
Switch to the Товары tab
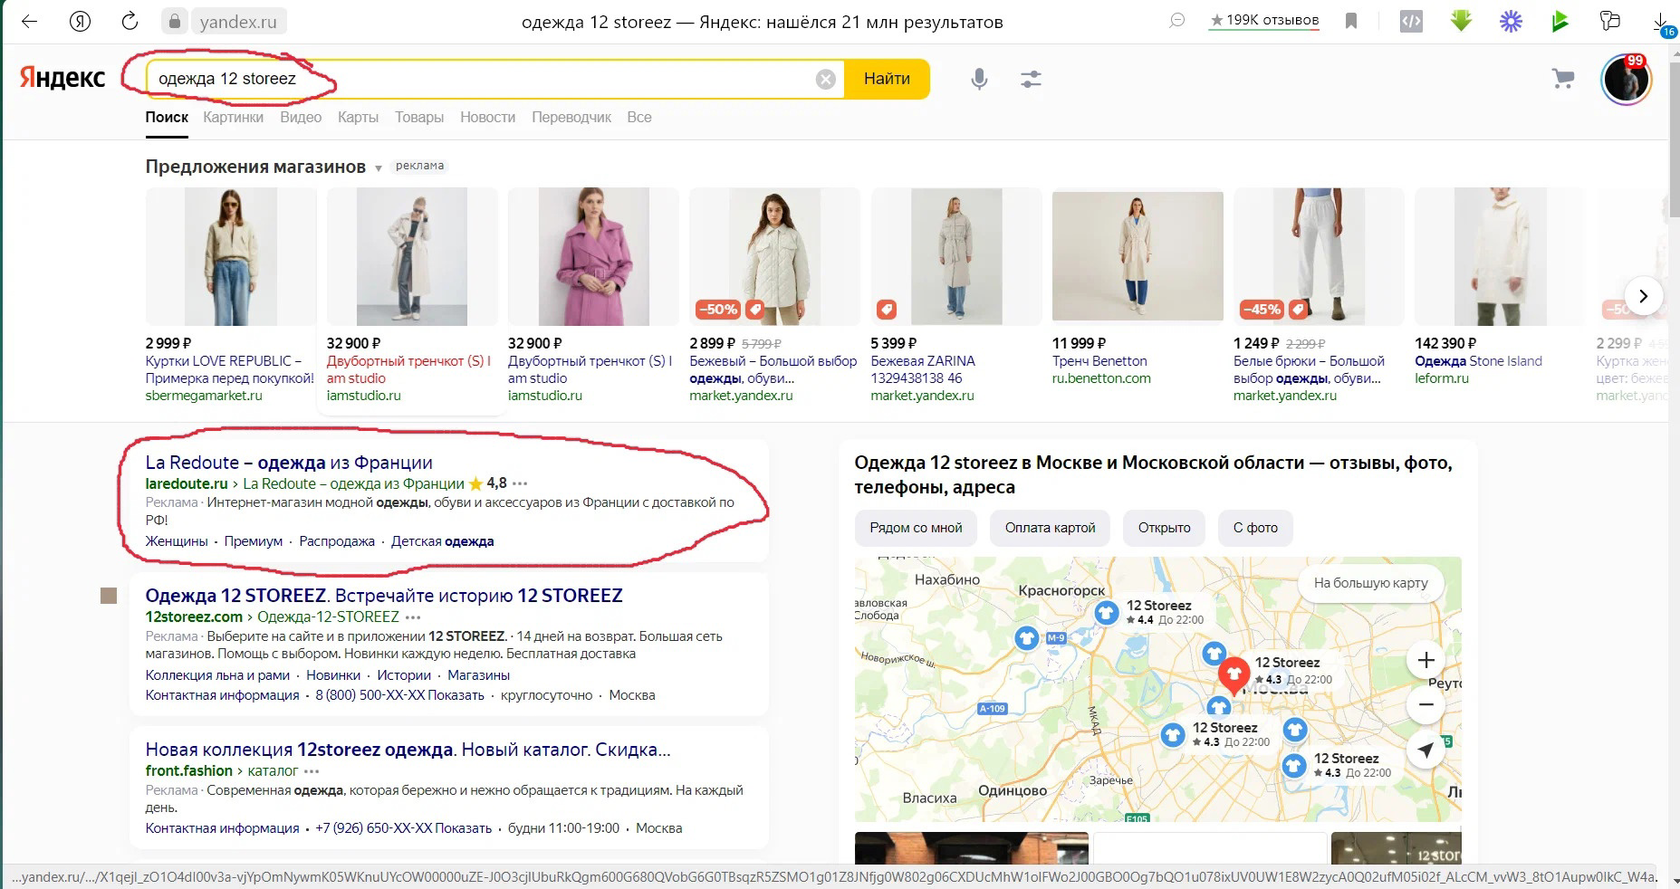point(419,117)
